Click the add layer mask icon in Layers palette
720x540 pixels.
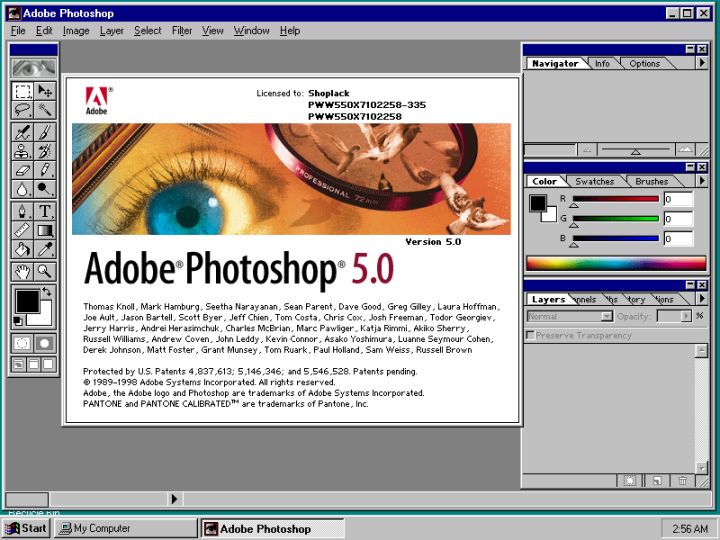coord(630,481)
